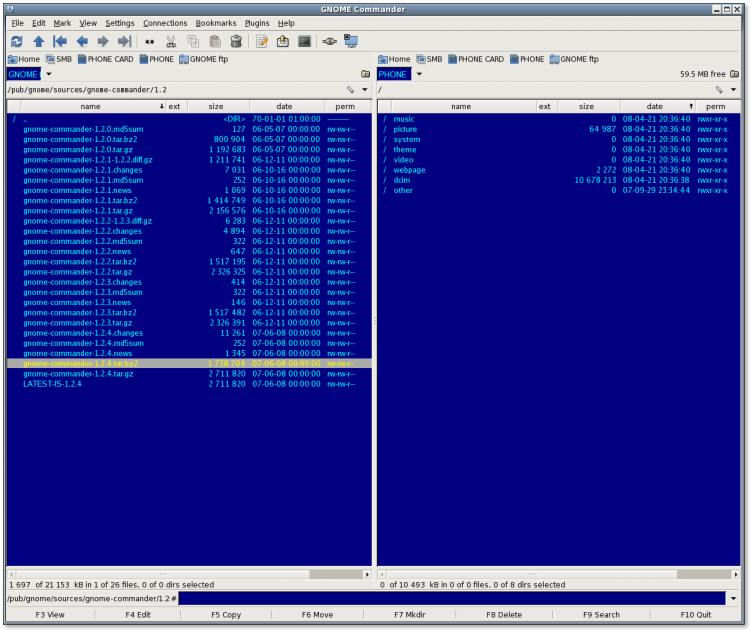Select gnome-commander-1.2.4.tar.gz in left pane
Viewport: 750px width, 630px height.
(78, 373)
